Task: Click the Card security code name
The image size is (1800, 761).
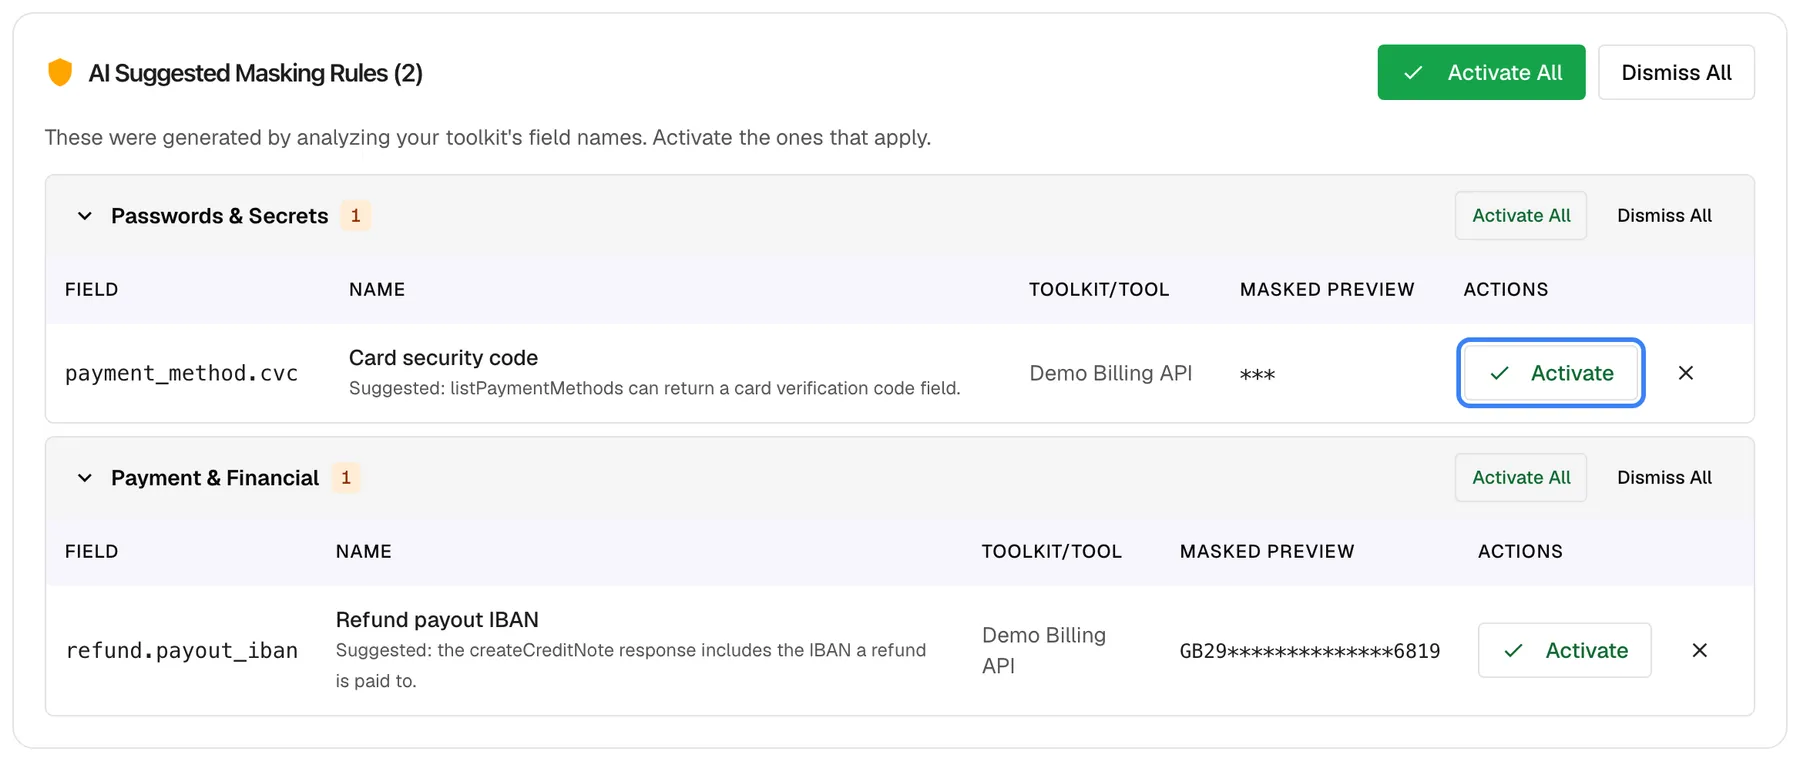Action: [443, 358]
